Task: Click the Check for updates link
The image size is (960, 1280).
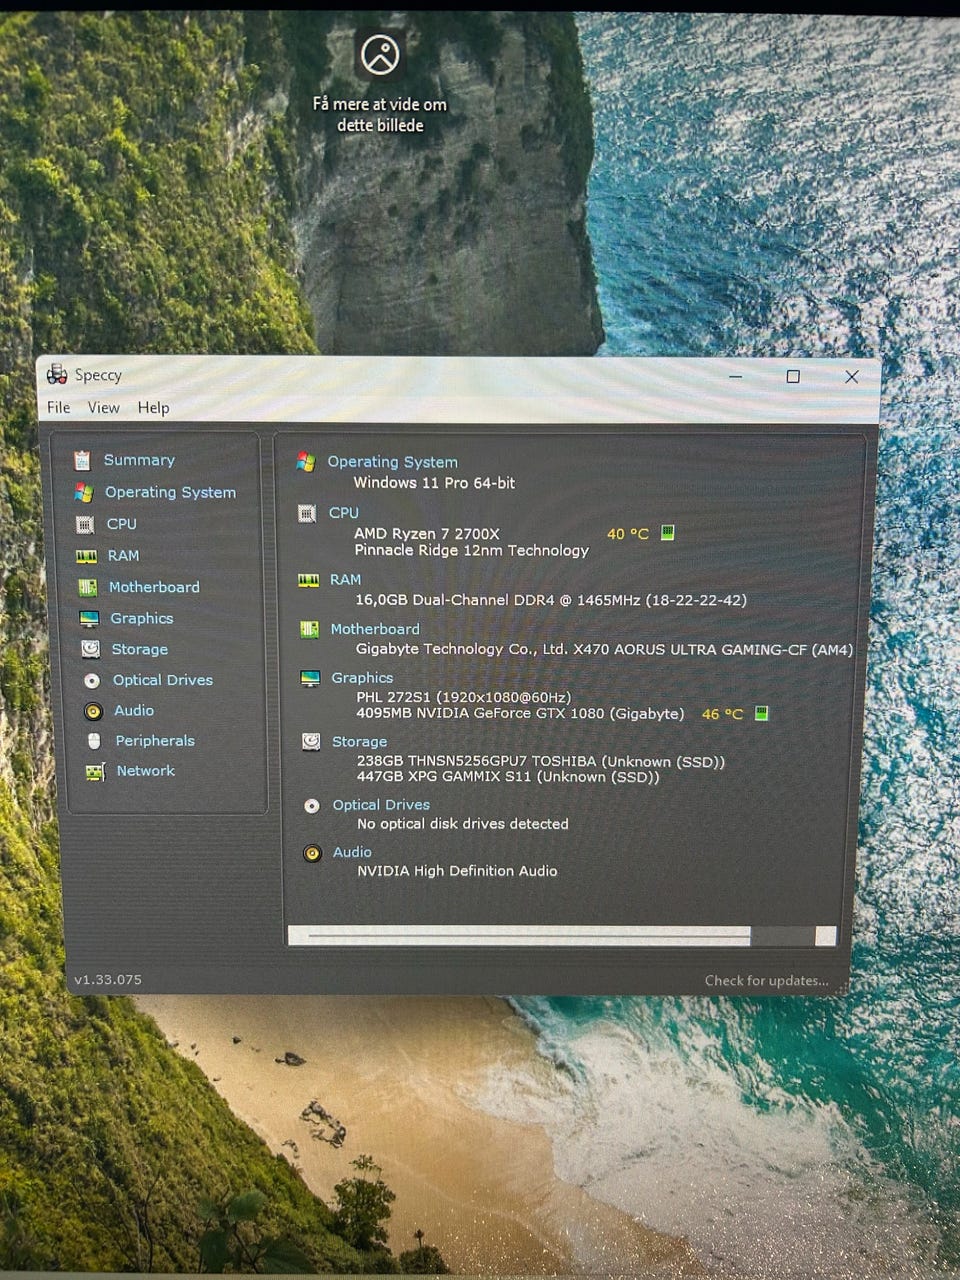Action: coord(766,981)
